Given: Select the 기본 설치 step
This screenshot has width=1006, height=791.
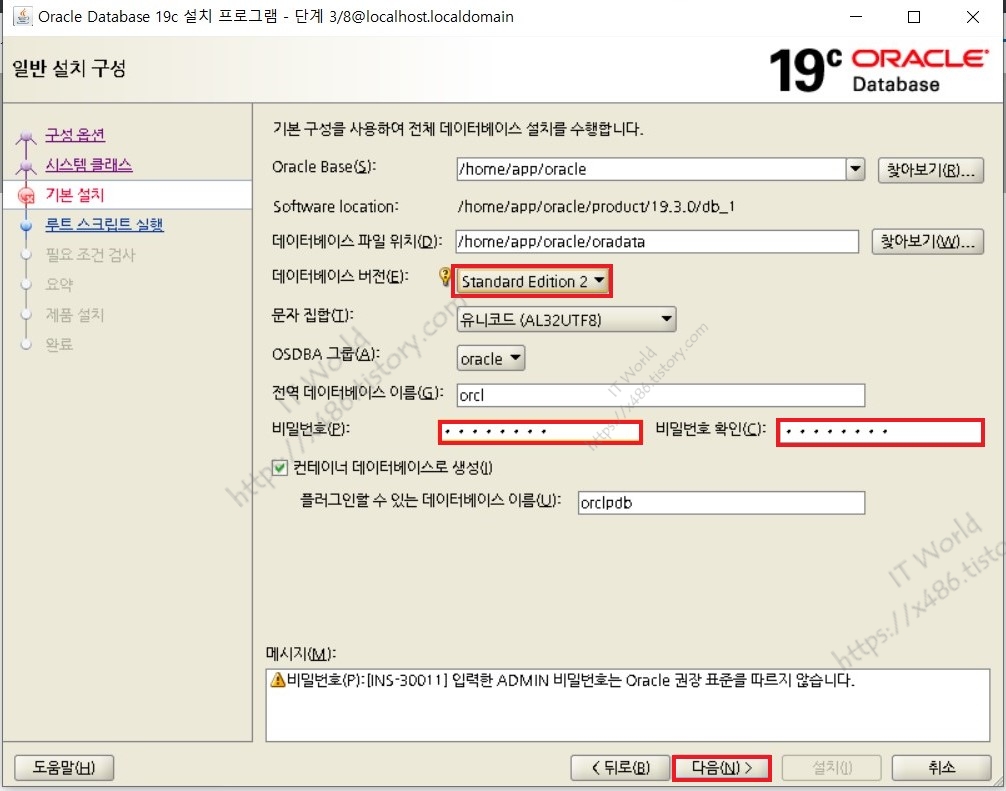Looking at the screenshot, I should 74,195.
